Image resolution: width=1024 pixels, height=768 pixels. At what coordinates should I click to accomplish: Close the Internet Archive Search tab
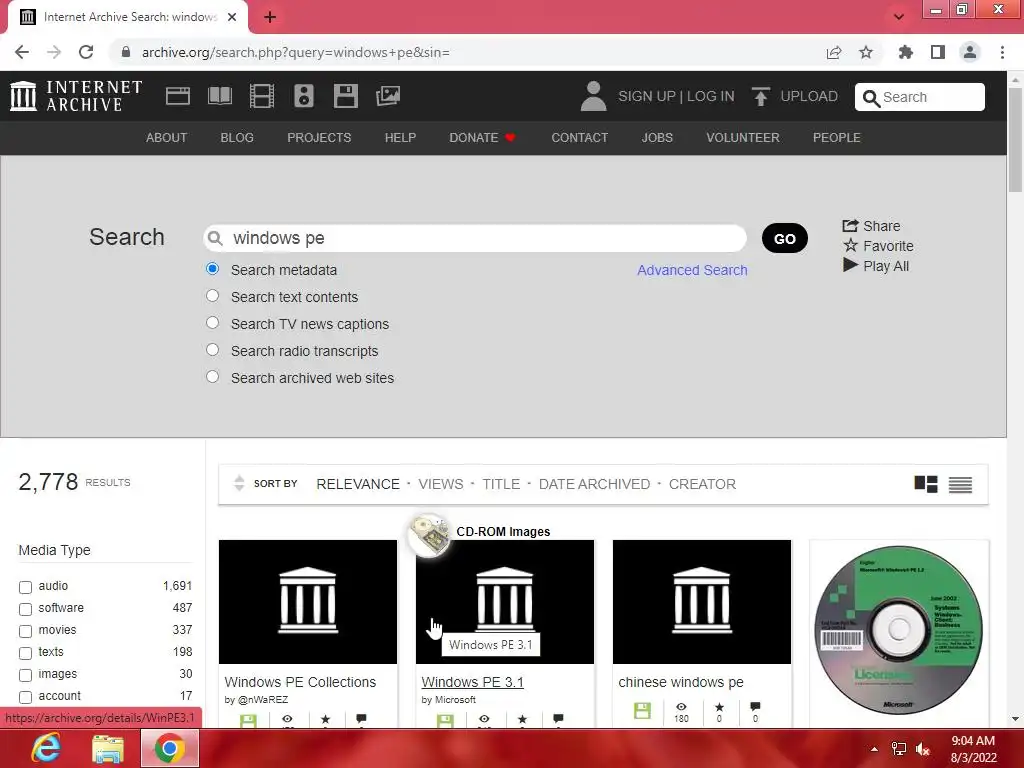tap(232, 17)
